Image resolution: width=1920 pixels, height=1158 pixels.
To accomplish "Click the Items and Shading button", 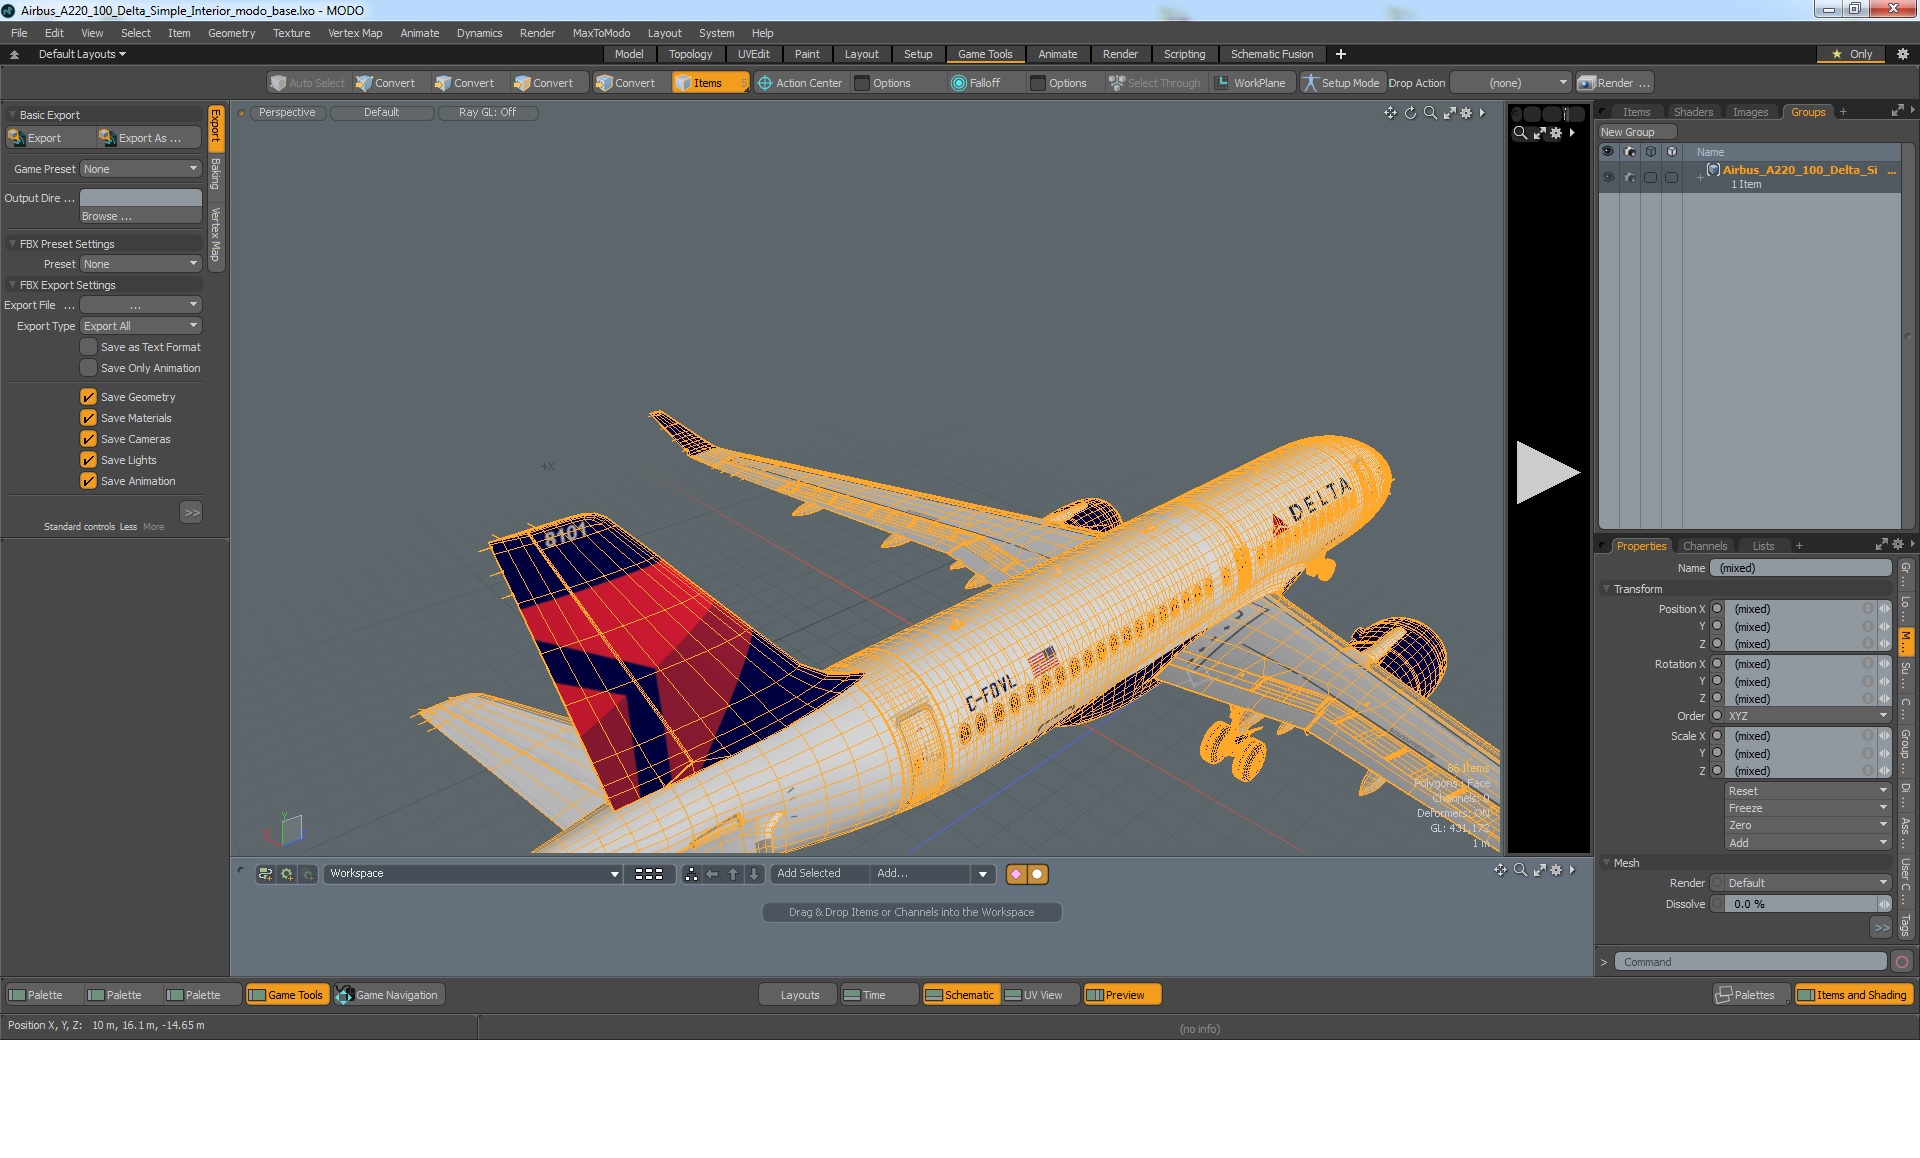I will (x=1853, y=995).
